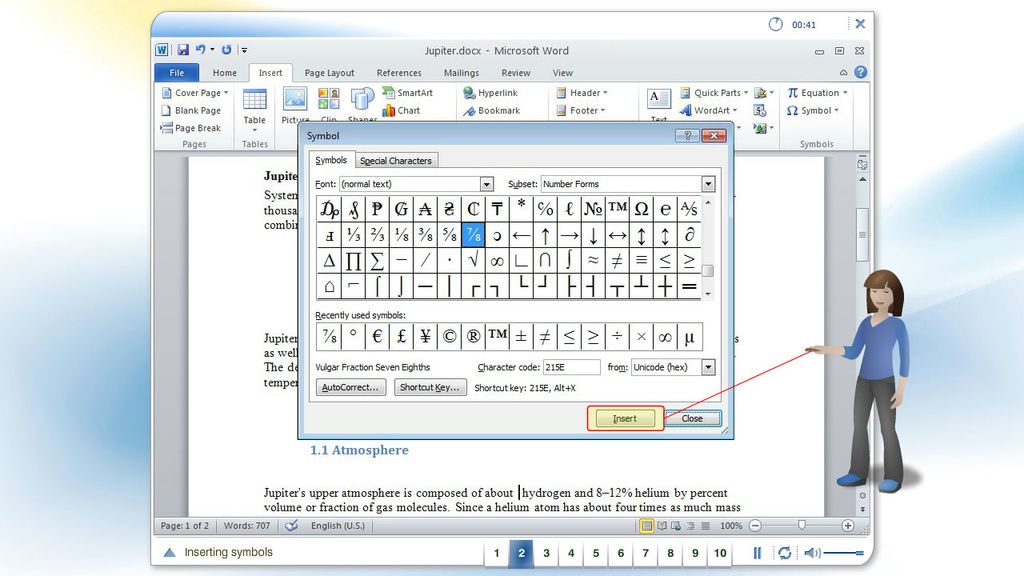This screenshot has width=1024, height=576.
Task: Open the Cover Page dropdown
Action: tap(195, 93)
